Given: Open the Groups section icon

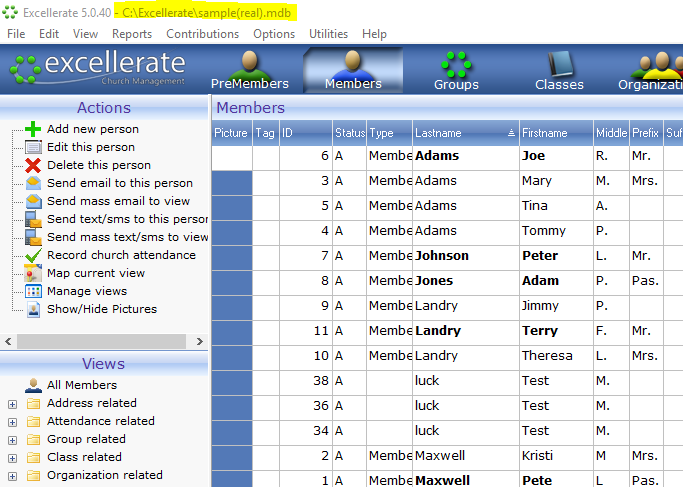Looking at the screenshot, I should 456,71.
